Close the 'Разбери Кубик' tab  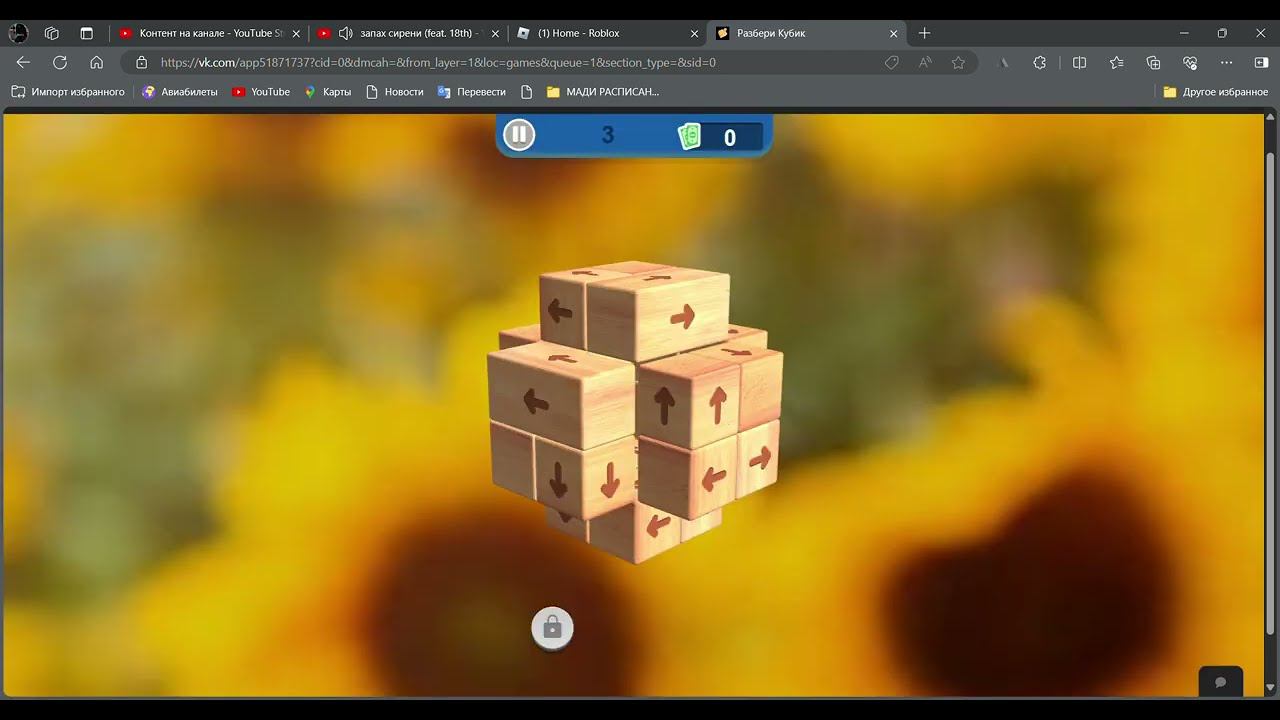coord(894,33)
